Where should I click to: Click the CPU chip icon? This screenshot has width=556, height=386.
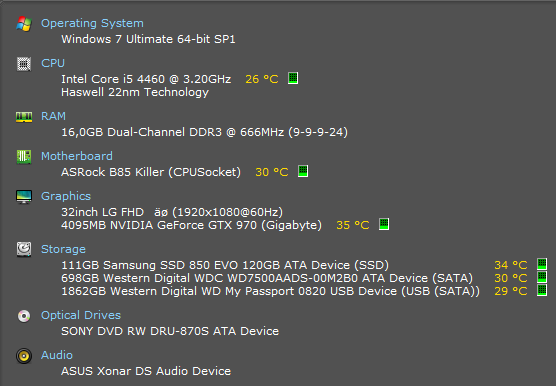click(x=24, y=64)
